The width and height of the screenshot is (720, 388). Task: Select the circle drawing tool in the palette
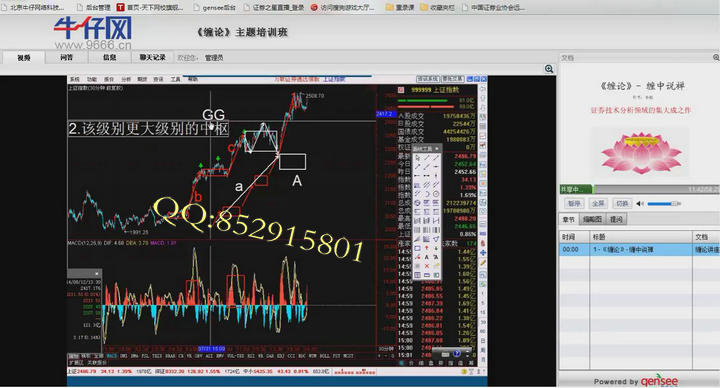[x=436, y=194]
